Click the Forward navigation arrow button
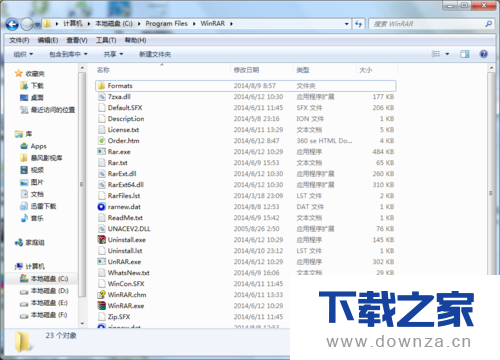The image size is (500, 360). pyautogui.click(x=27, y=24)
